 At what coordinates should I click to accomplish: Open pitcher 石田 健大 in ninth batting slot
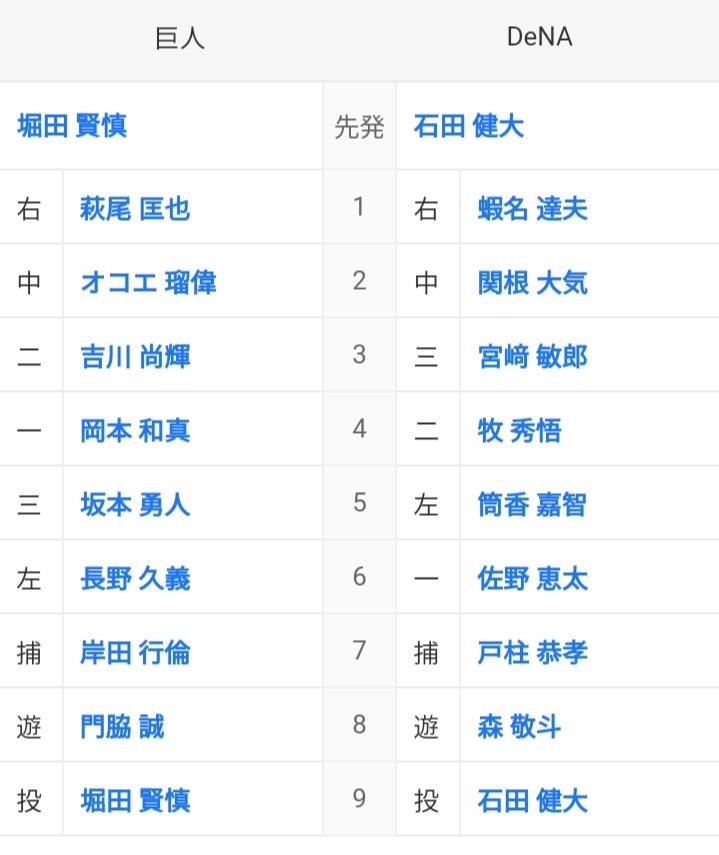[x=533, y=800]
